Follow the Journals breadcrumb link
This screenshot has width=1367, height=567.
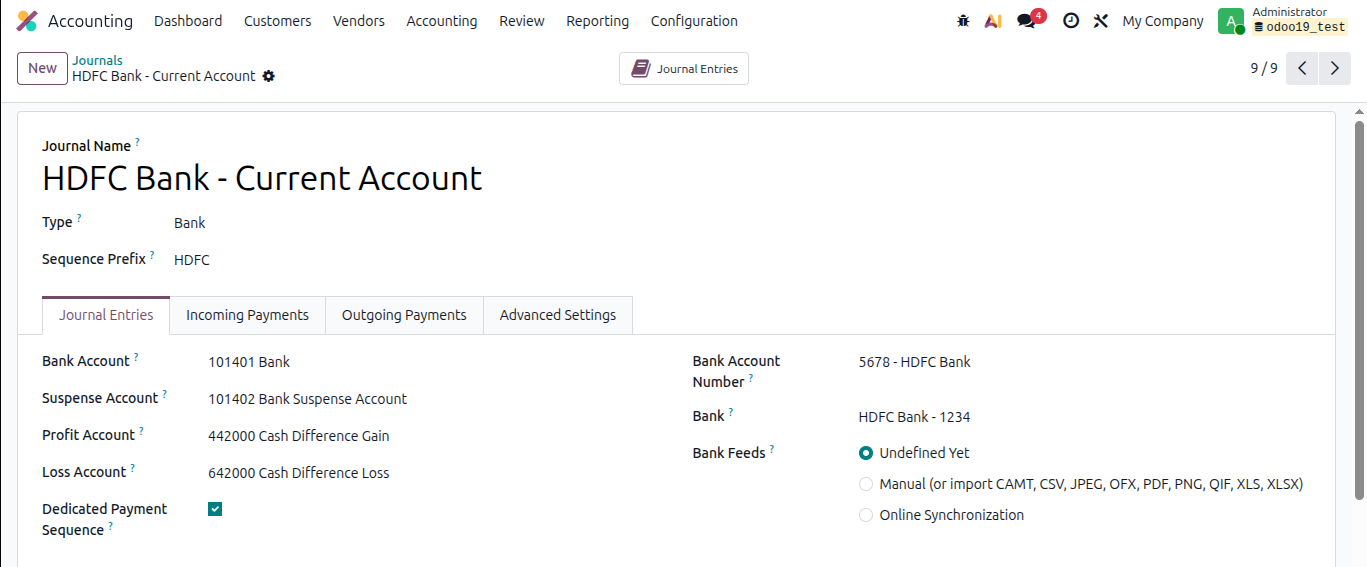[x=97, y=60]
